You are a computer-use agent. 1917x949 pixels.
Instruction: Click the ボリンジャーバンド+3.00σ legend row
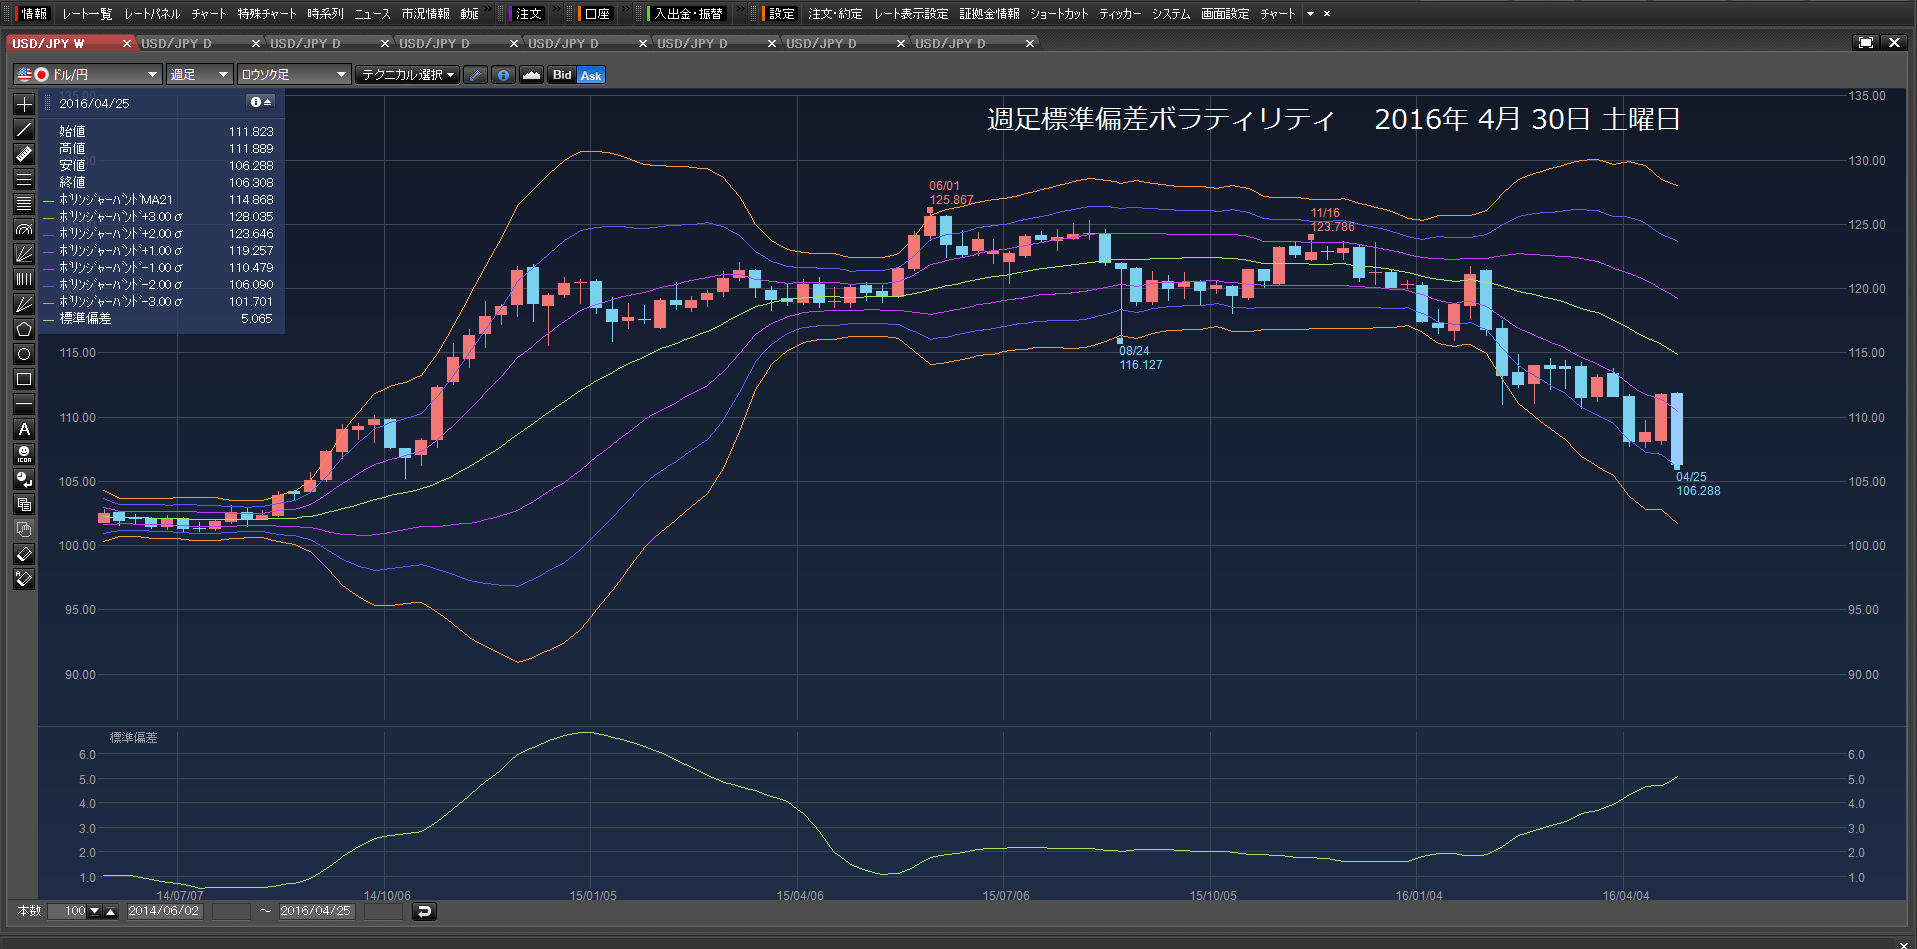point(160,216)
